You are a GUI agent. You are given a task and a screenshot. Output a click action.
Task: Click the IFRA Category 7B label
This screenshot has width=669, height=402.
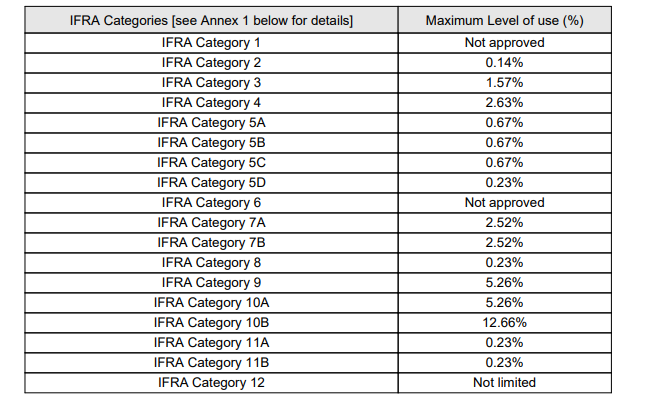click(209, 243)
